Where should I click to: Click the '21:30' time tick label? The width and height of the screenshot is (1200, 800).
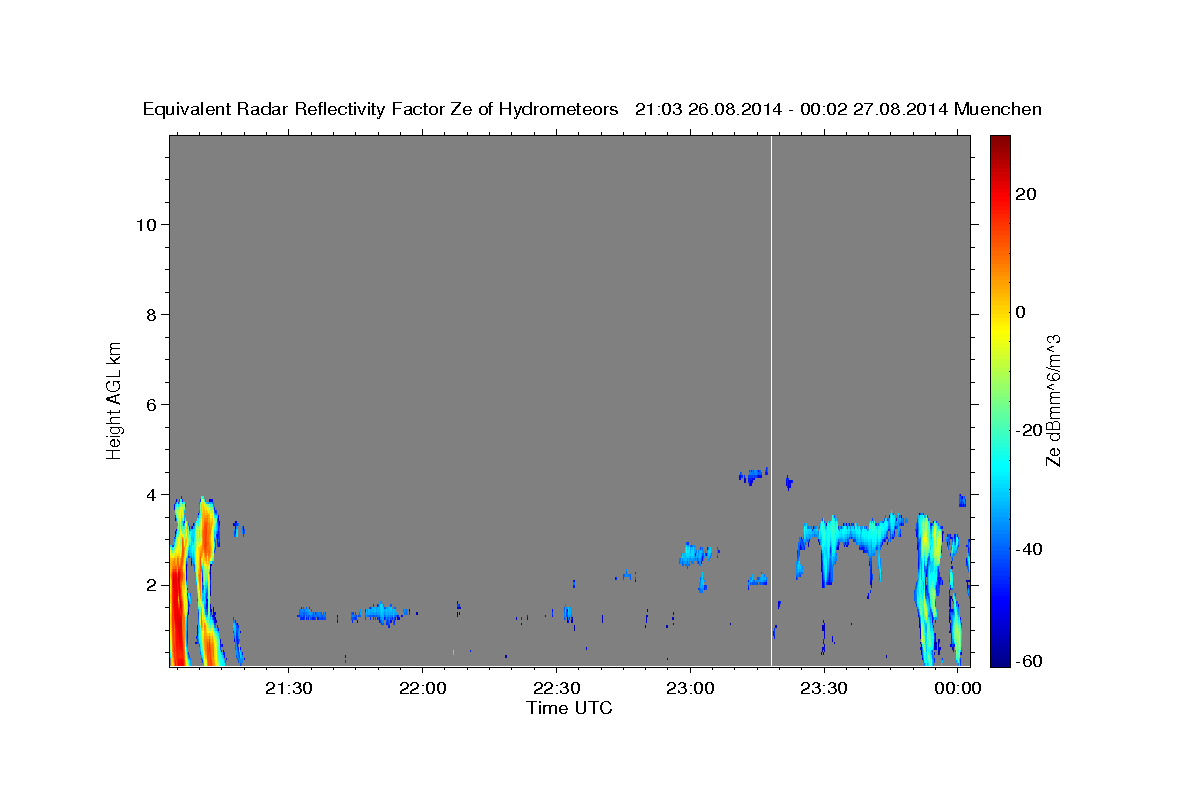tap(289, 689)
